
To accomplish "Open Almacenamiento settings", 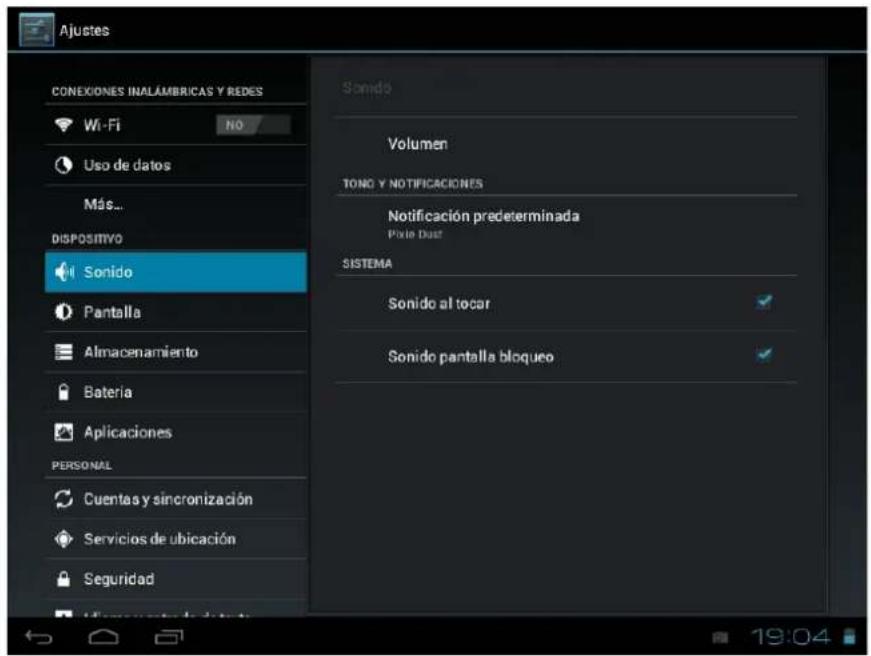I will click(176, 352).
